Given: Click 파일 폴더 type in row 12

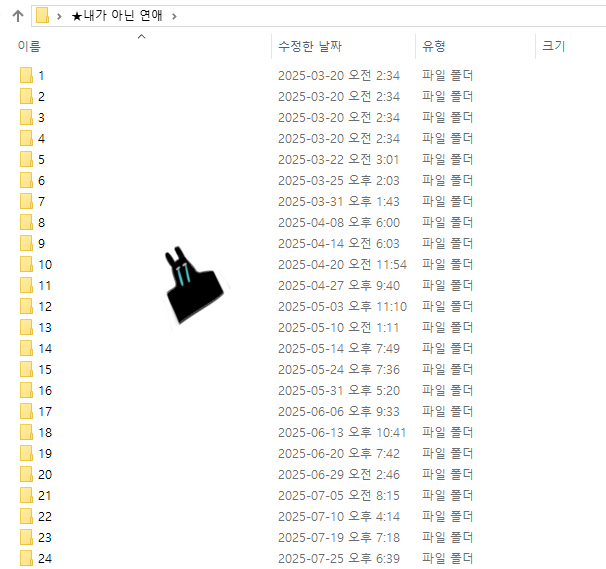Looking at the screenshot, I should click(448, 306).
